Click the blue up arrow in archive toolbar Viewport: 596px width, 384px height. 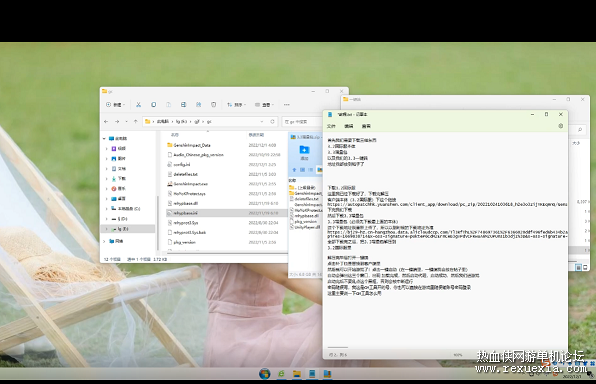tap(294, 170)
